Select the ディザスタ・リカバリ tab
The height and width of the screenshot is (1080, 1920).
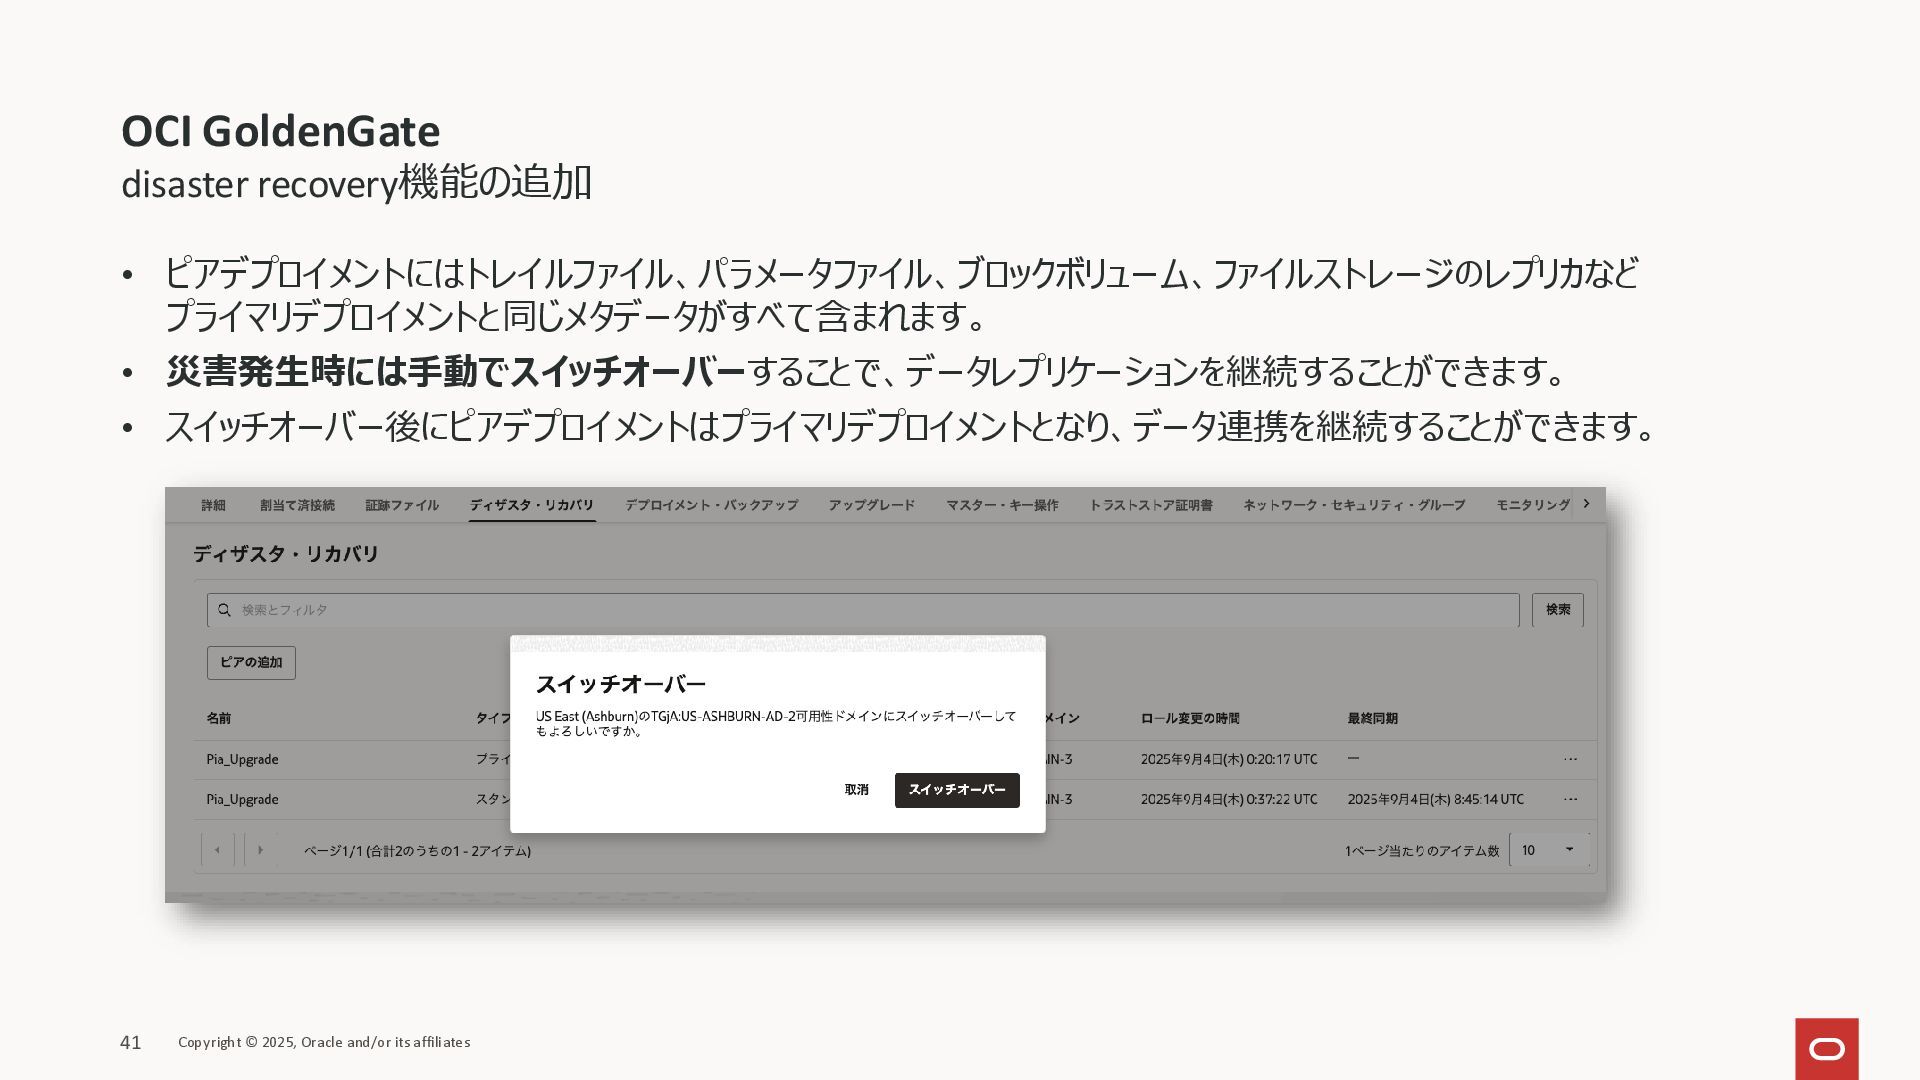pyautogui.click(x=532, y=505)
